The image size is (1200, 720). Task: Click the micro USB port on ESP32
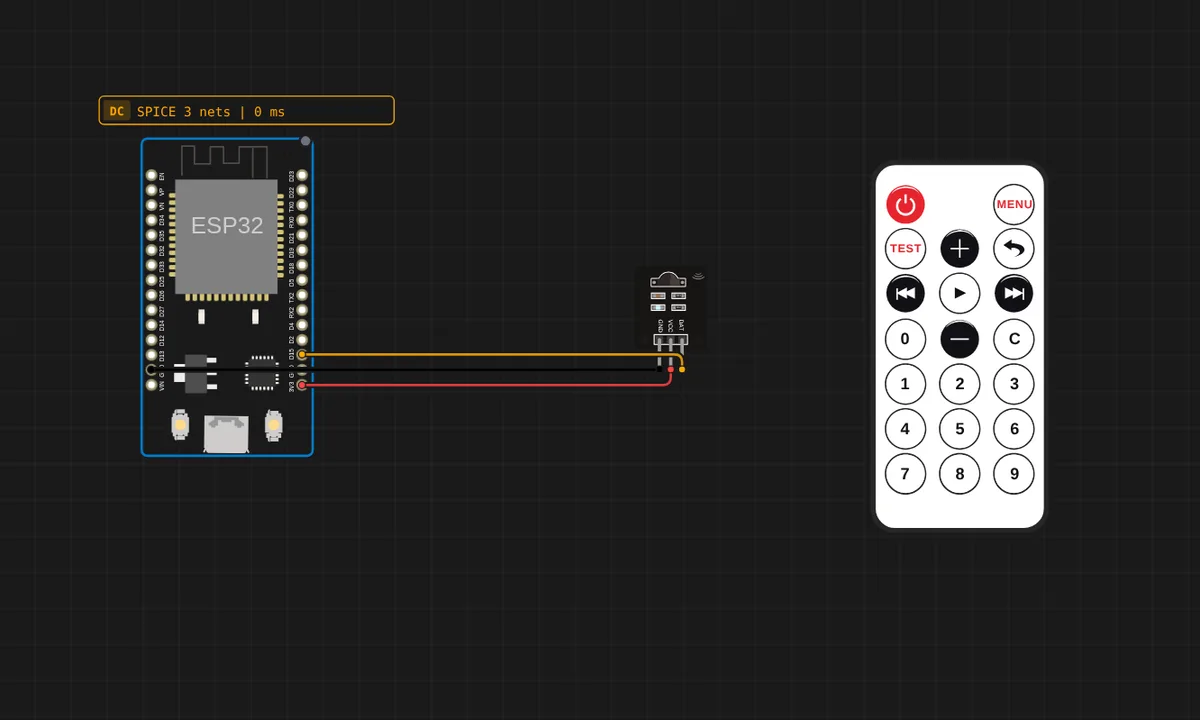226,434
